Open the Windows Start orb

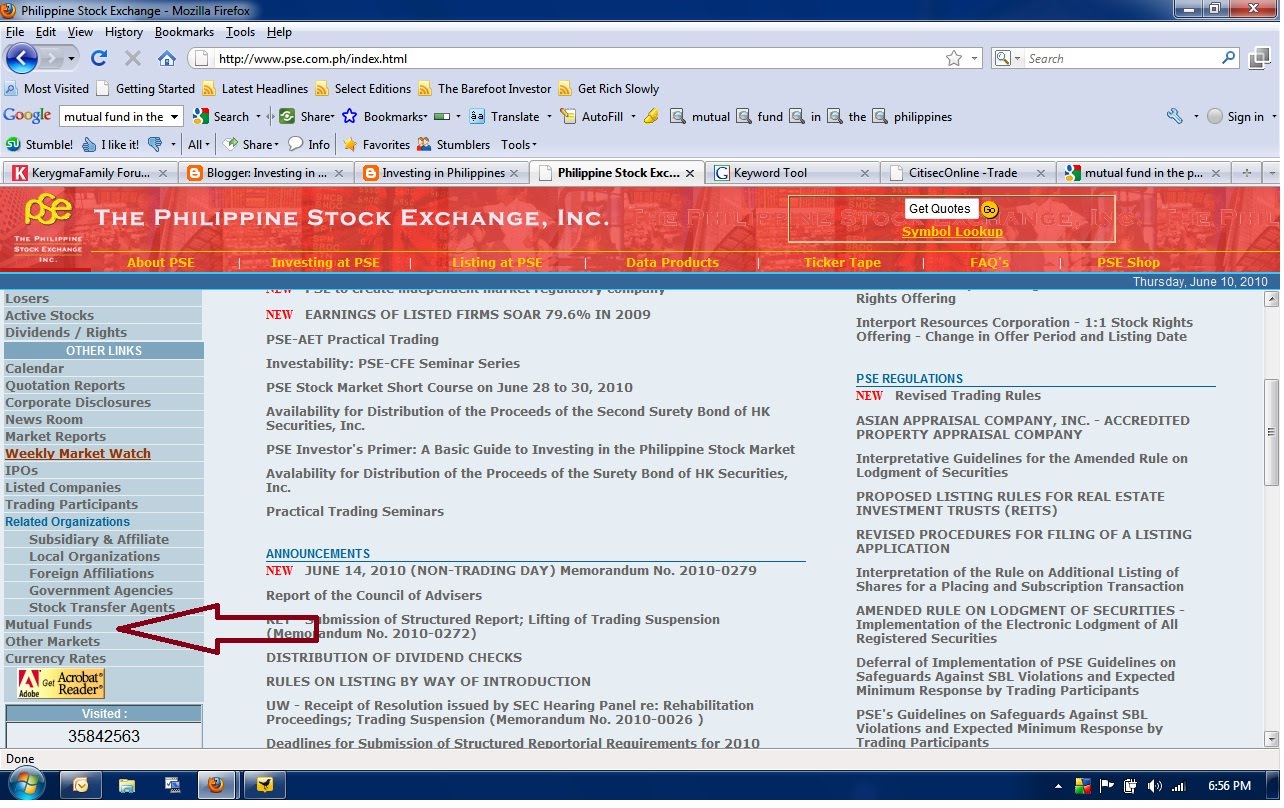pos(26,784)
